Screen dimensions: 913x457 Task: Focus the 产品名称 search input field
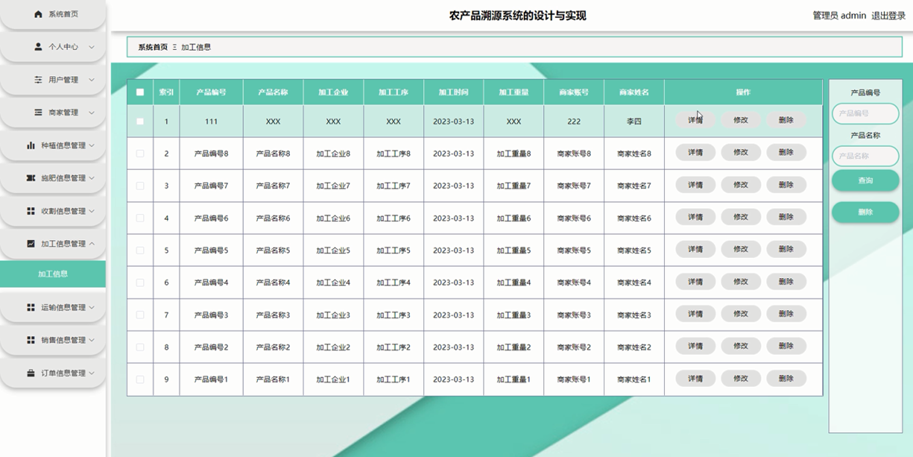point(865,156)
